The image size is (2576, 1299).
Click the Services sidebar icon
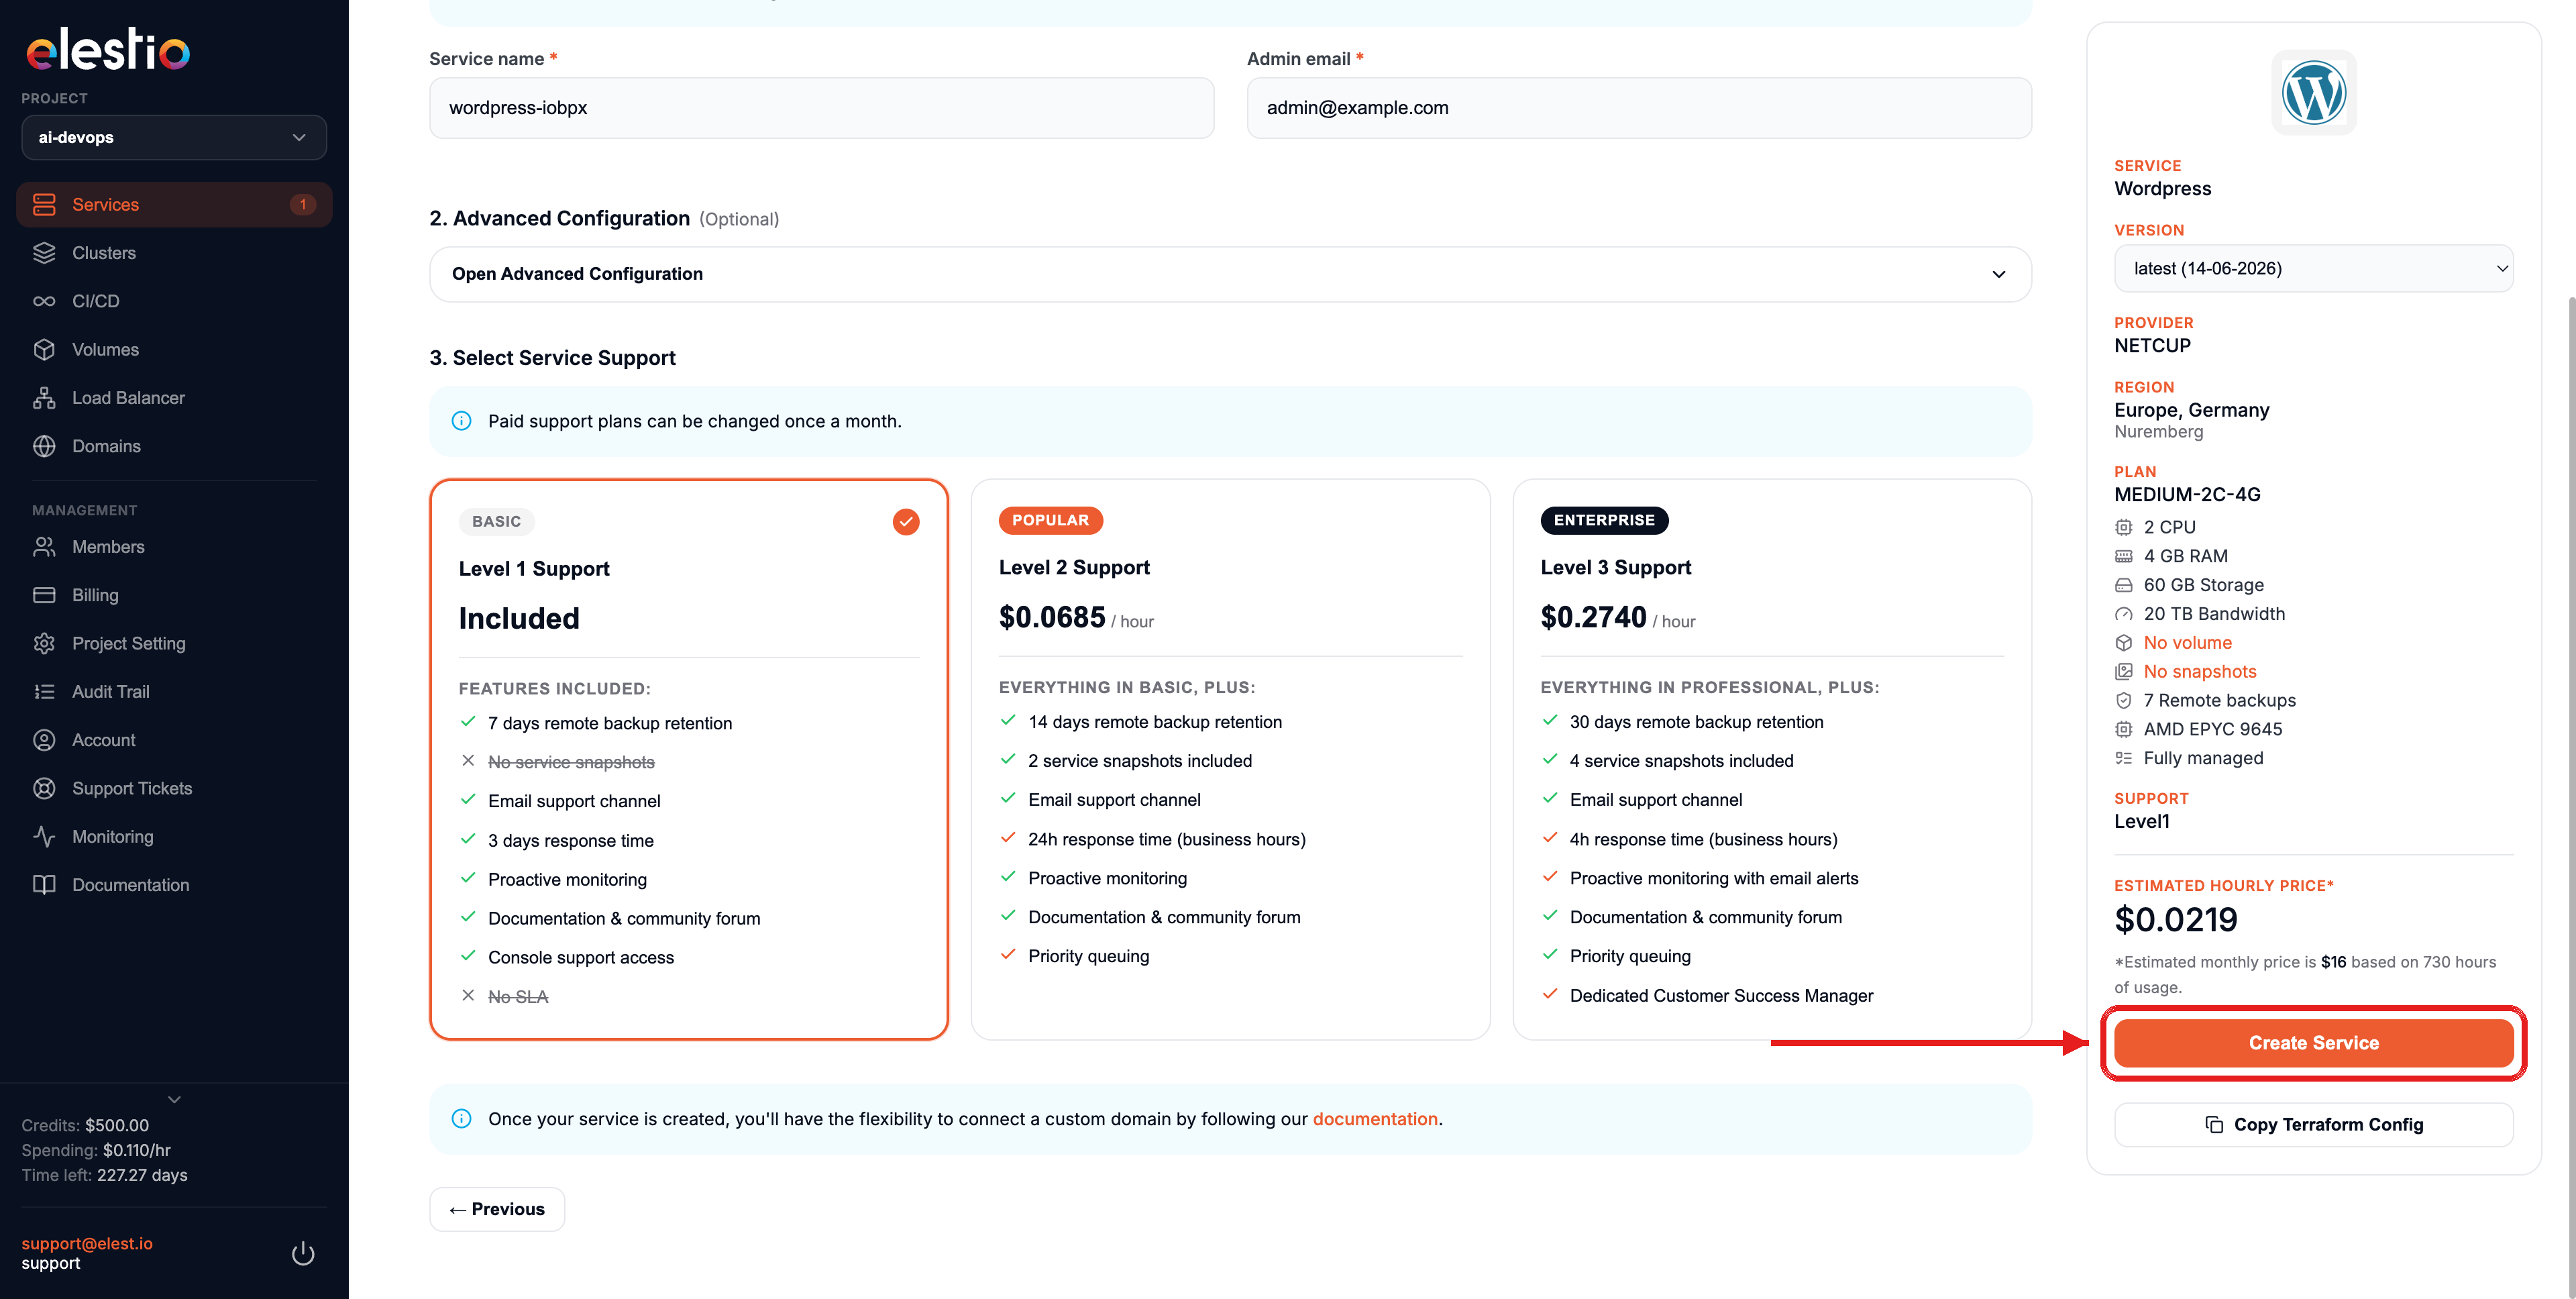tap(44, 204)
